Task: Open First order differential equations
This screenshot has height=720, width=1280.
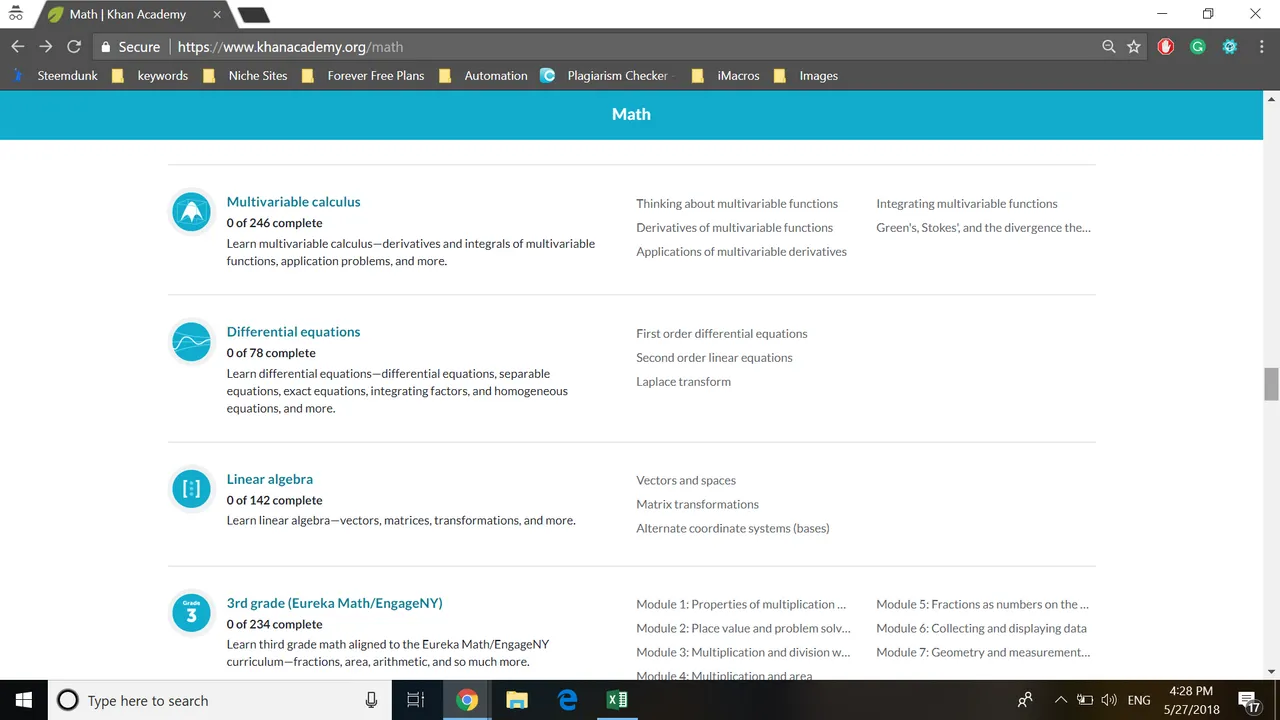Action: click(721, 333)
